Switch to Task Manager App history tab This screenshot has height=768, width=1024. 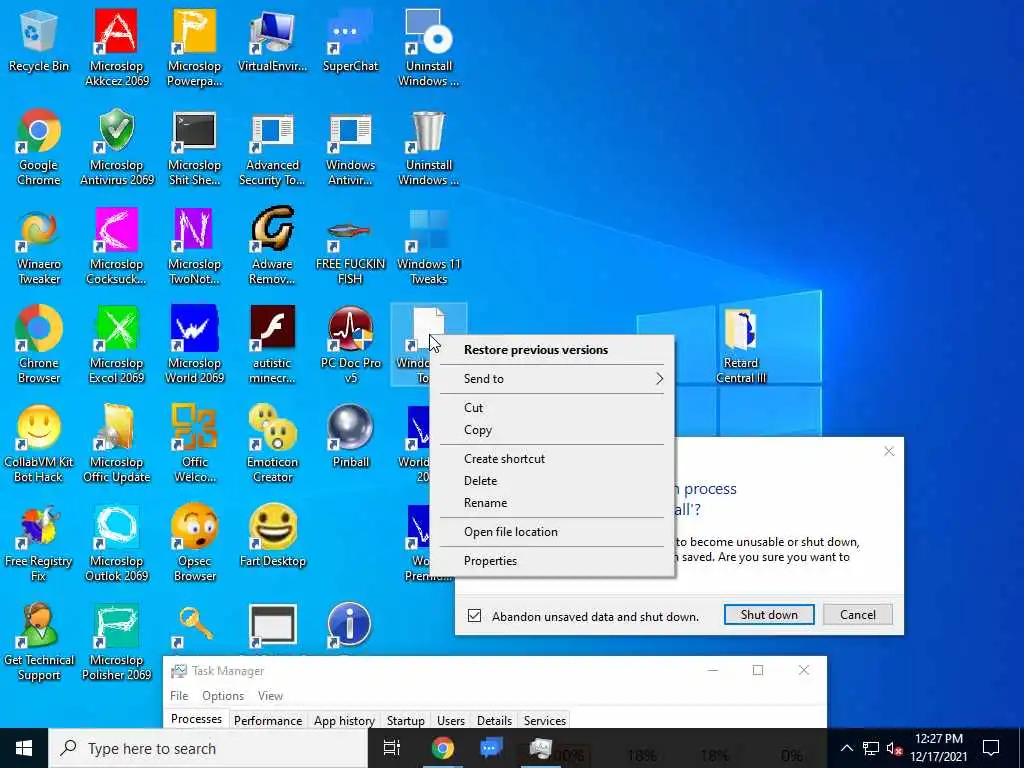click(x=344, y=720)
